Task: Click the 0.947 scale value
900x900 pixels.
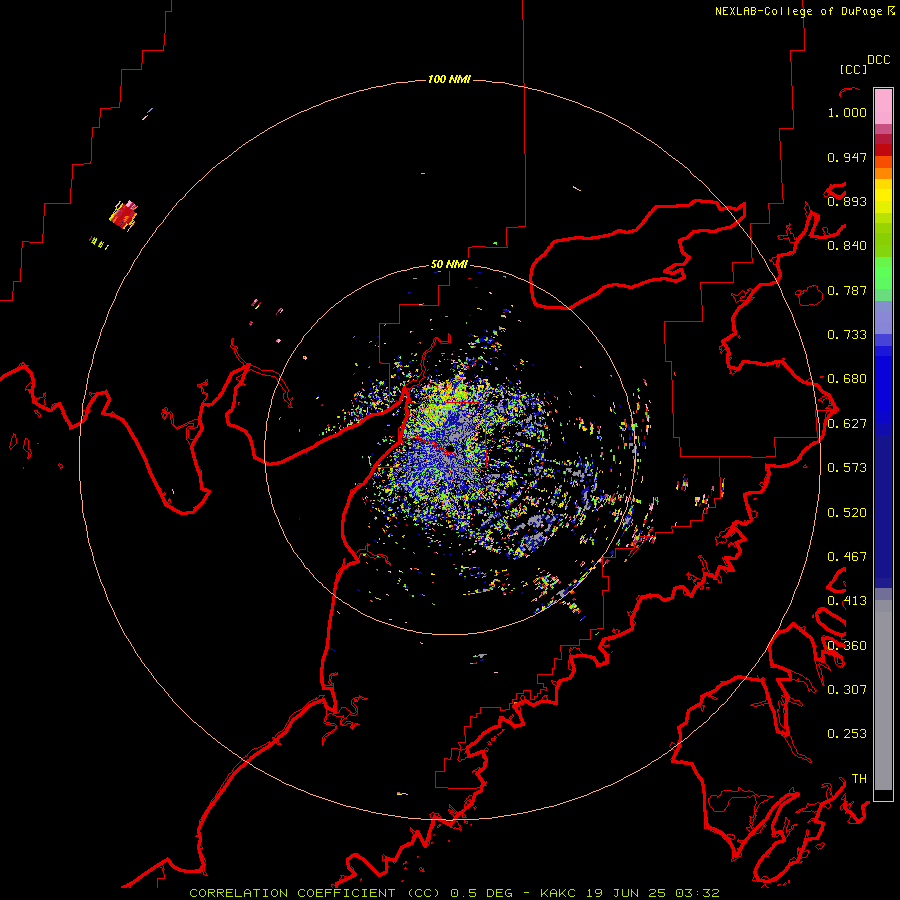Action: [847, 157]
